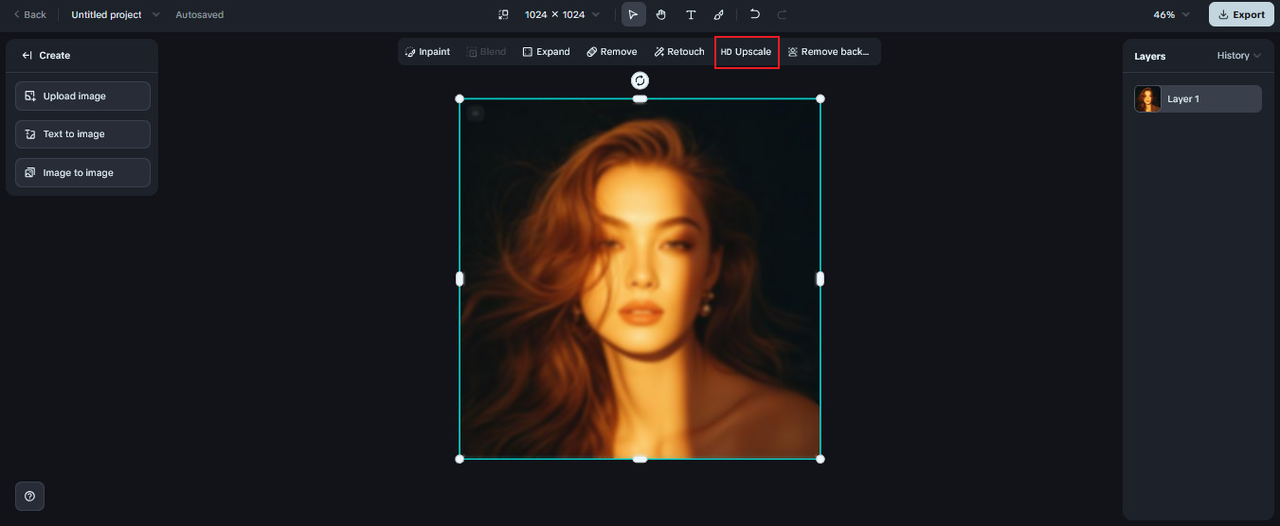Image resolution: width=1280 pixels, height=526 pixels.
Task: Switch to Layers tab
Action: click(x=1150, y=56)
